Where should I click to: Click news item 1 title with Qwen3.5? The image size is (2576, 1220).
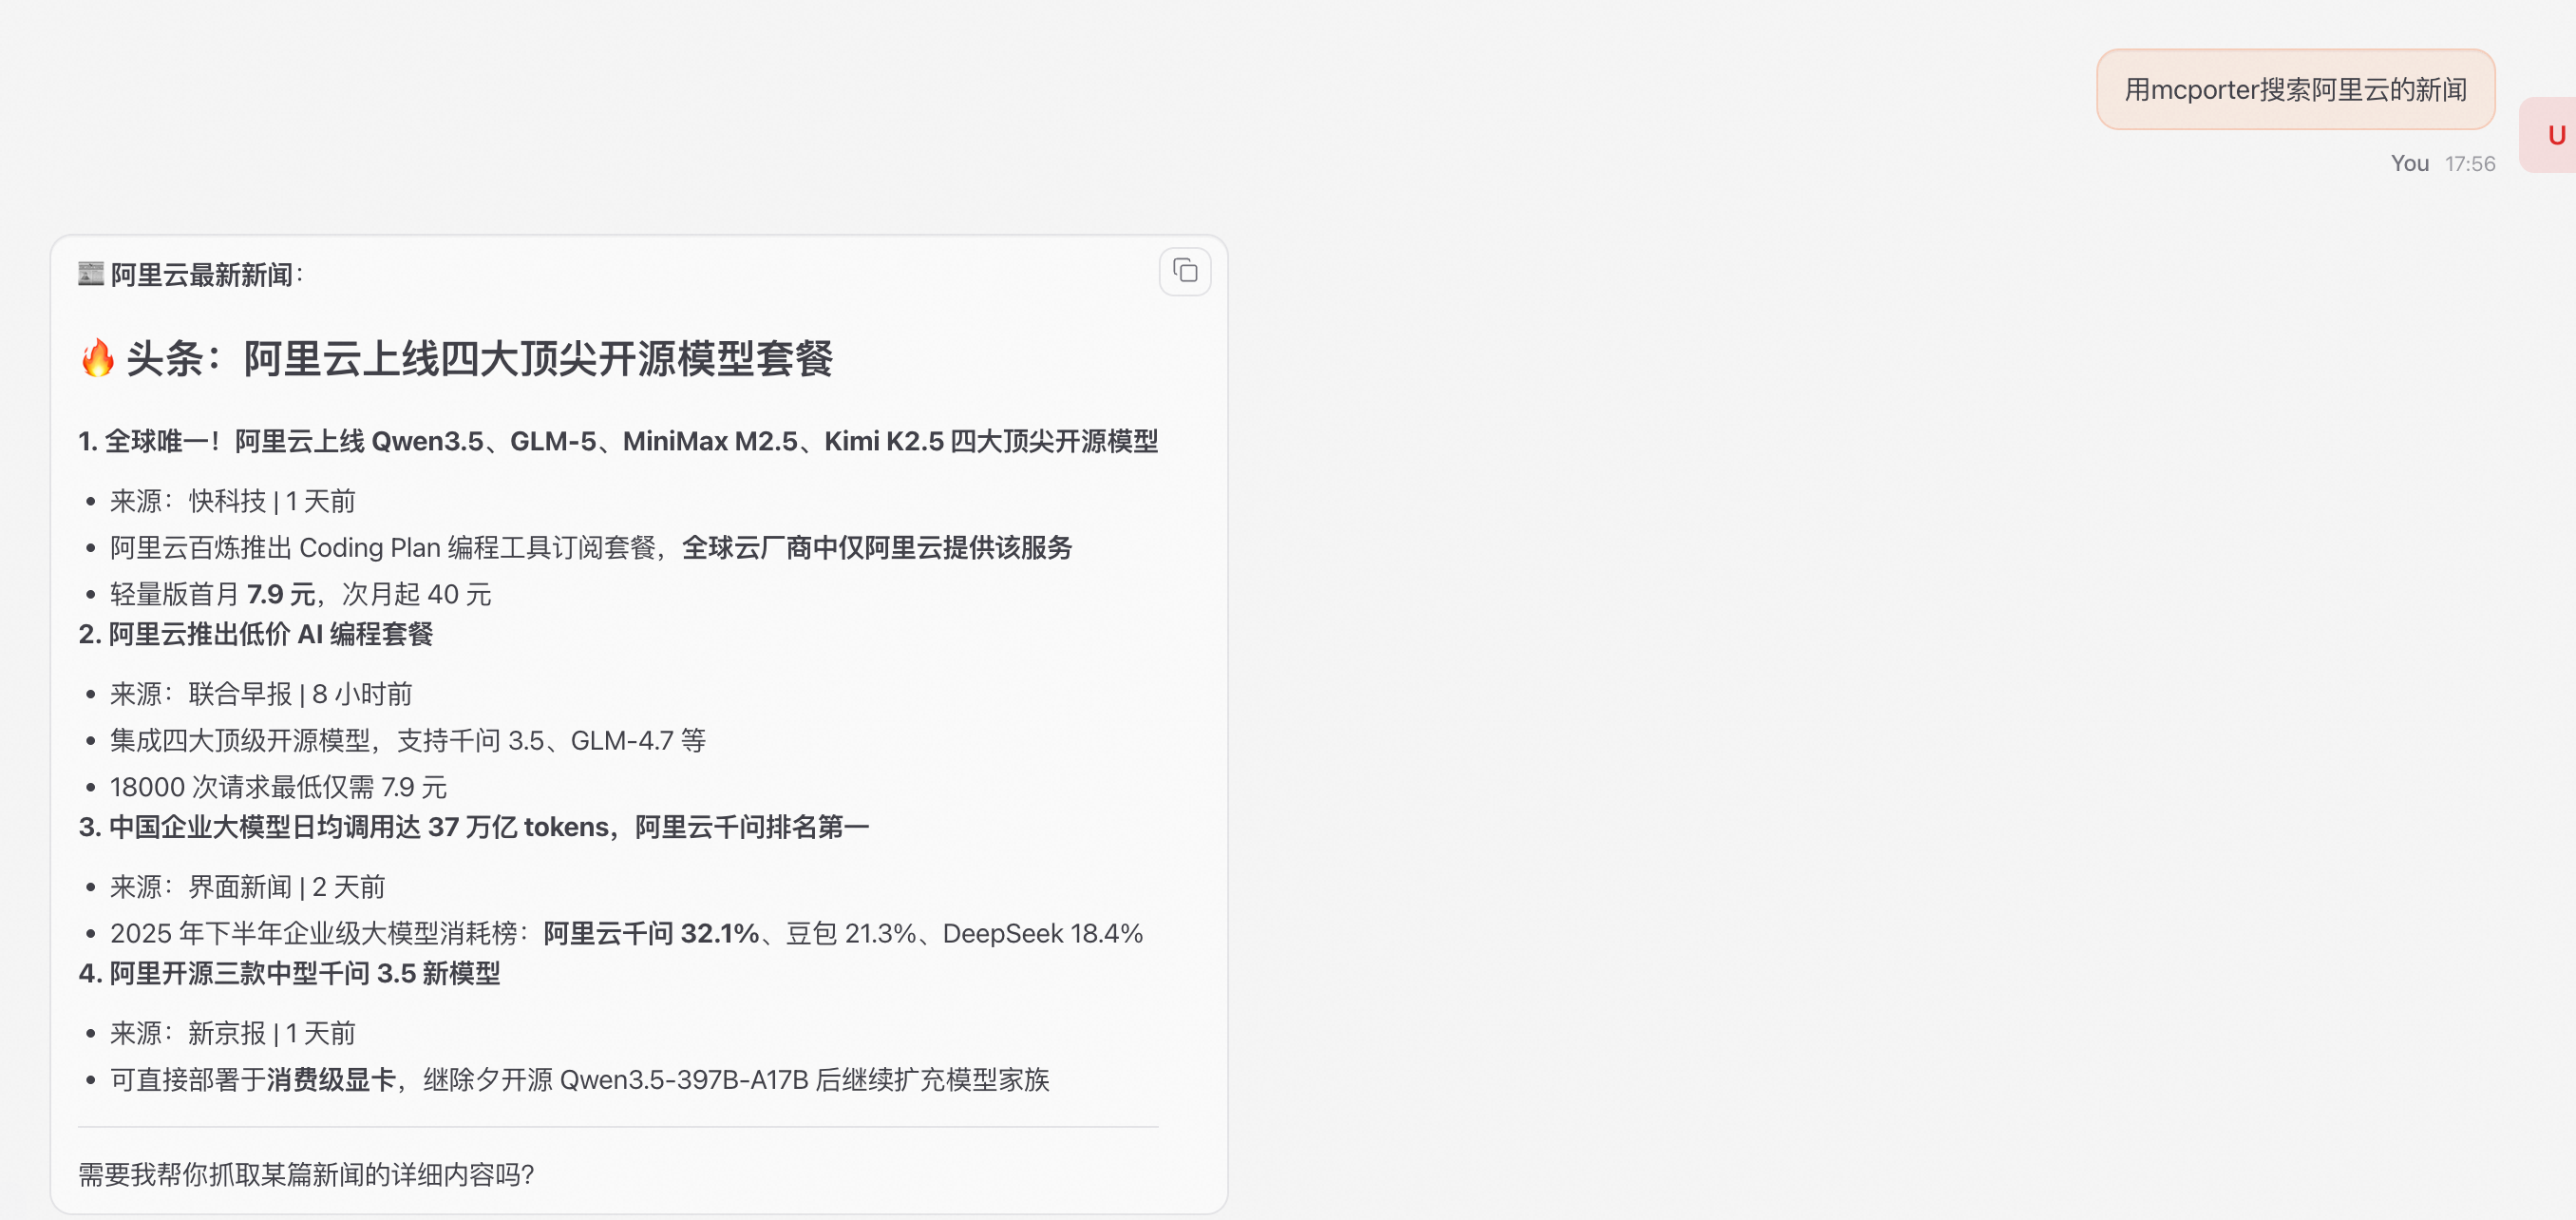618,441
